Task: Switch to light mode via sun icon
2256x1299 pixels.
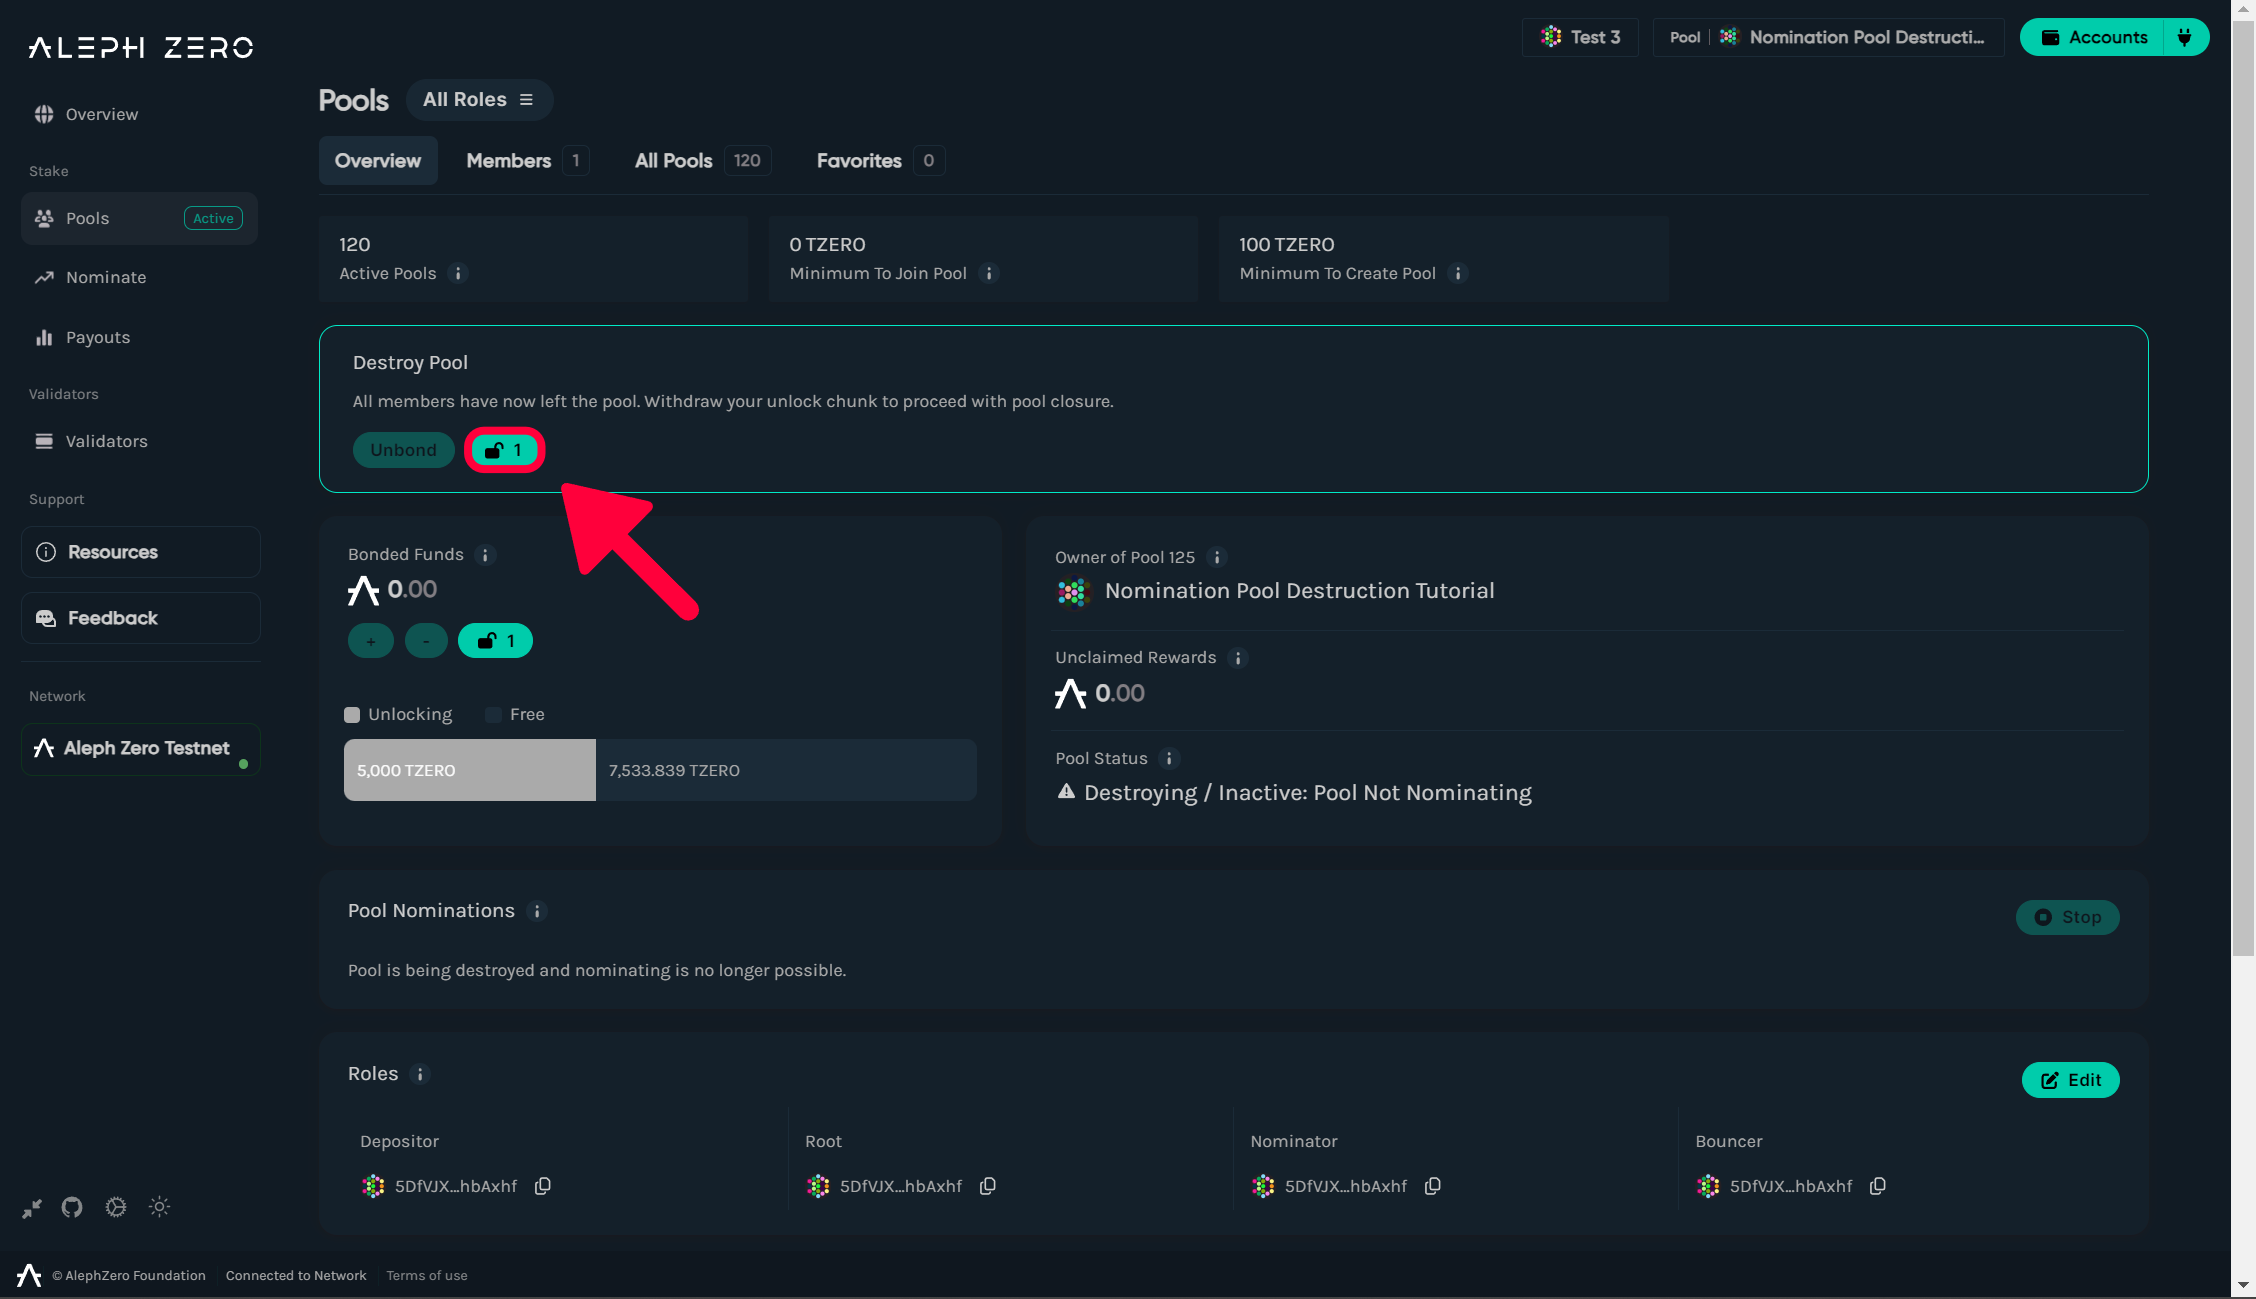Action: pos(159,1207)
